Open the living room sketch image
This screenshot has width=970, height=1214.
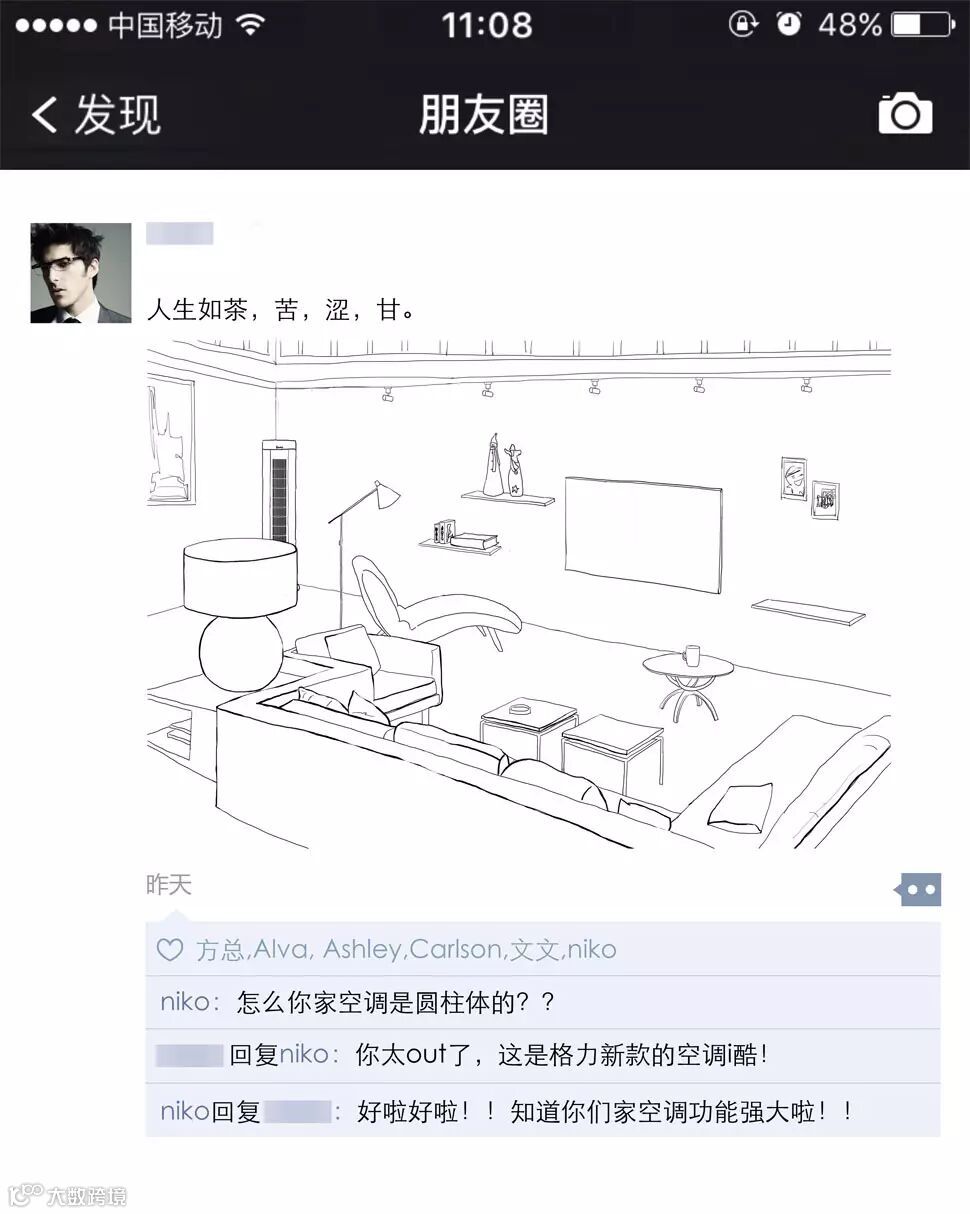point(518,594)
